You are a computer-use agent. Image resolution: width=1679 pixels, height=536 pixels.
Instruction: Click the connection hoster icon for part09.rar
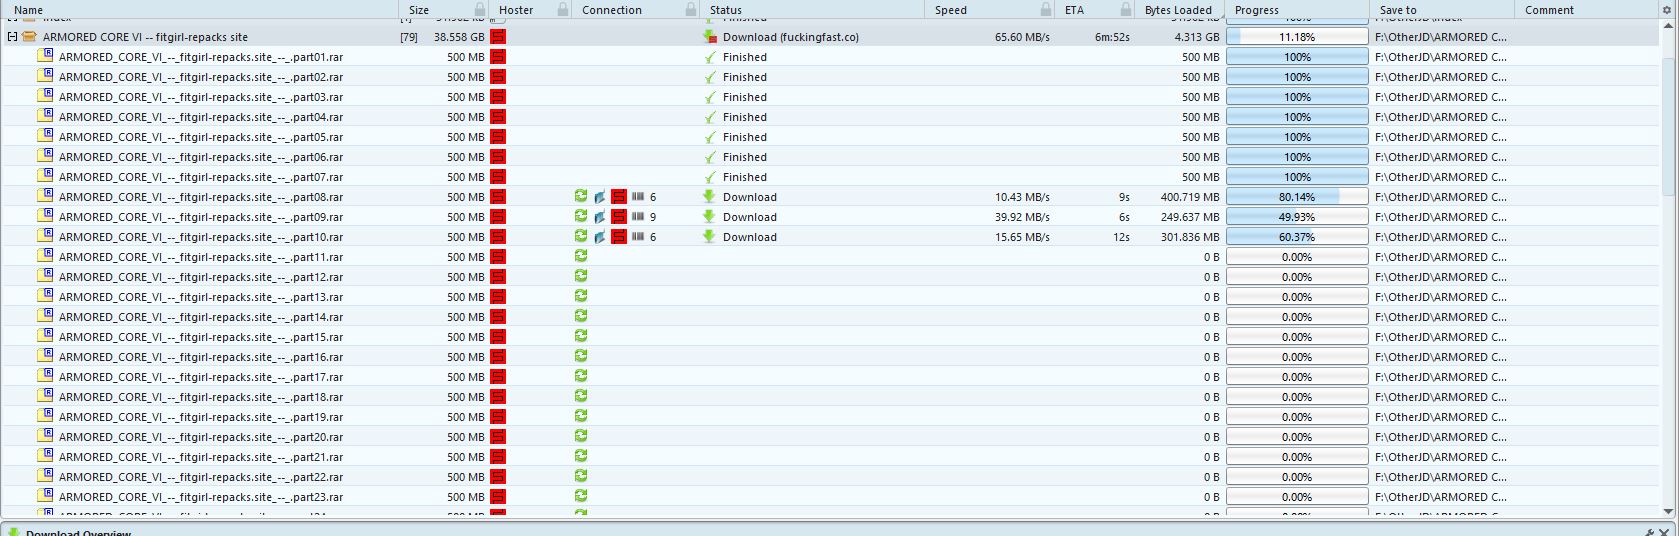pyautogui.click(x=619, y=217)
